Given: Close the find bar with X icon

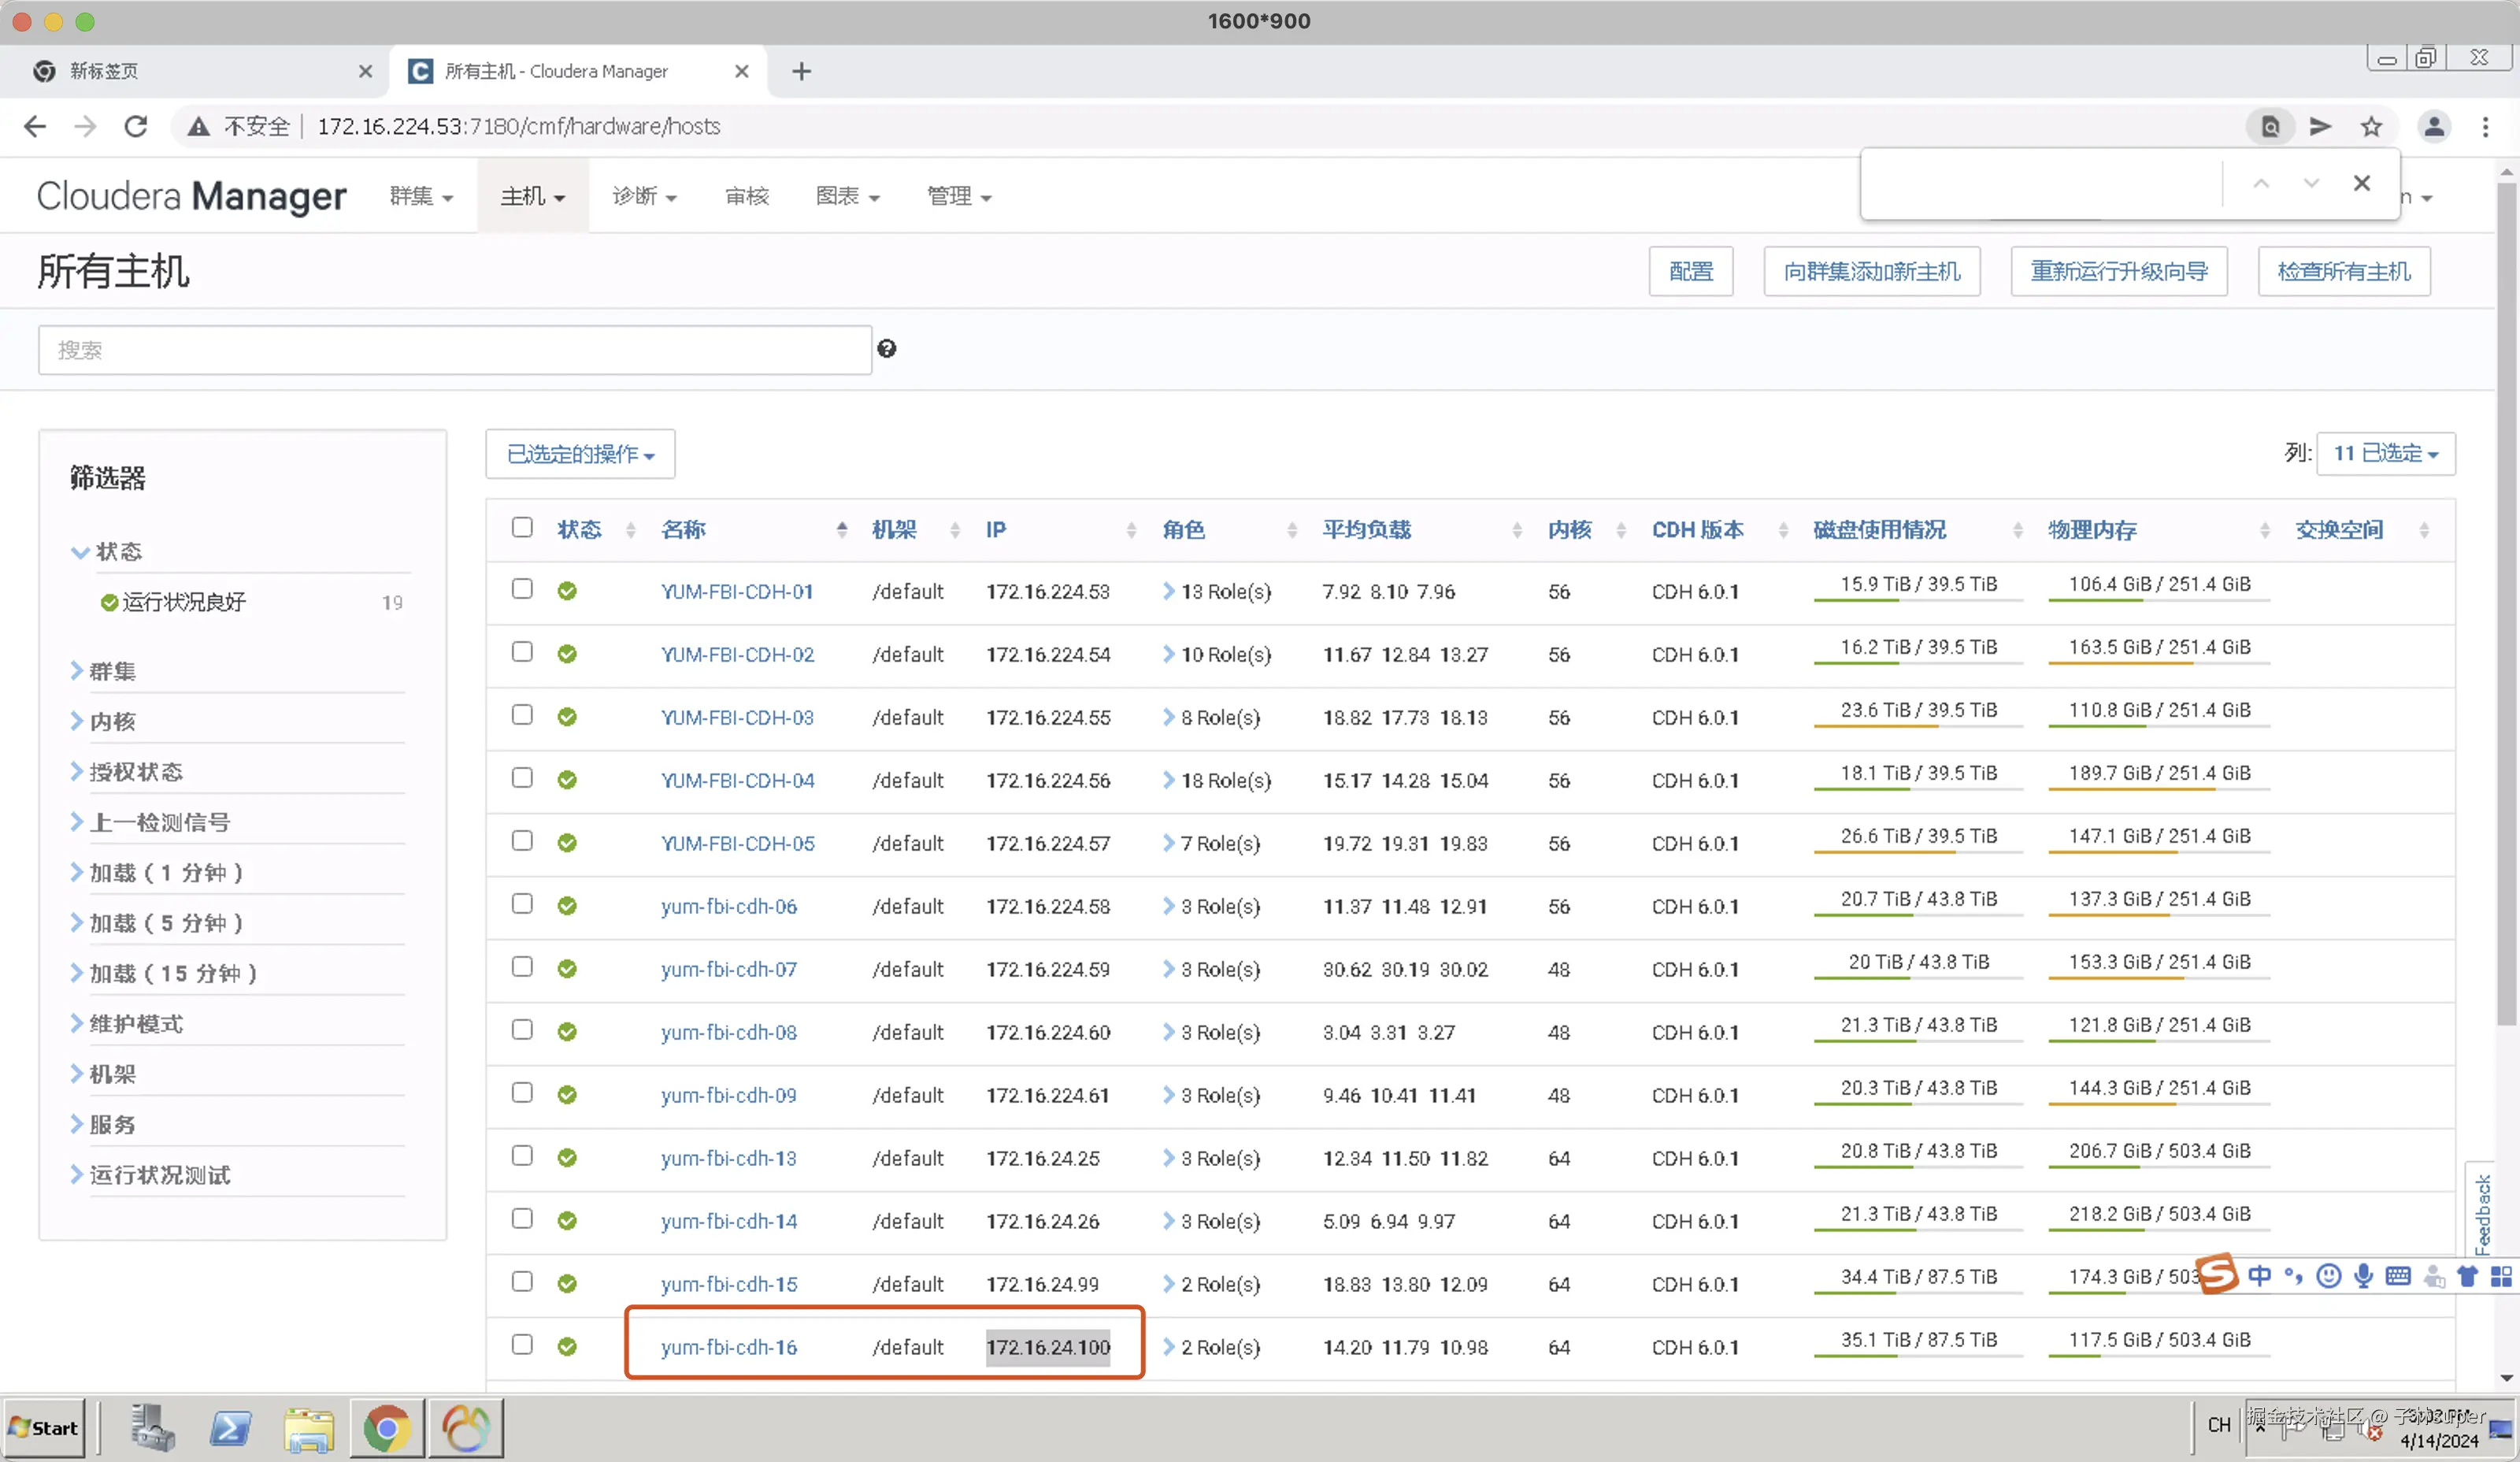Looking at the screenshot, I should point(2361,183).
